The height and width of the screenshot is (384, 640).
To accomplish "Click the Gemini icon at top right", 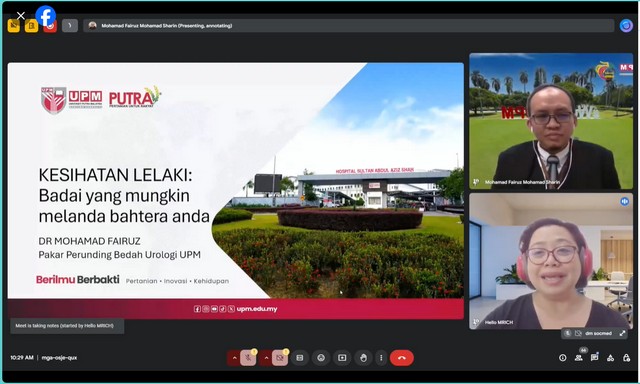I will 626,26.
